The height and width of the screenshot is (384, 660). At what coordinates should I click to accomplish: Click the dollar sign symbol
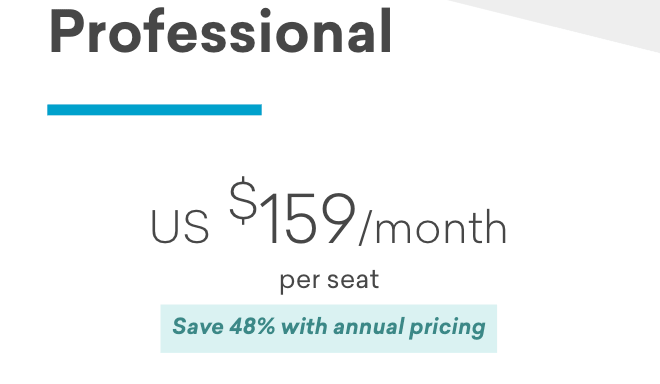tap(243, 200)
